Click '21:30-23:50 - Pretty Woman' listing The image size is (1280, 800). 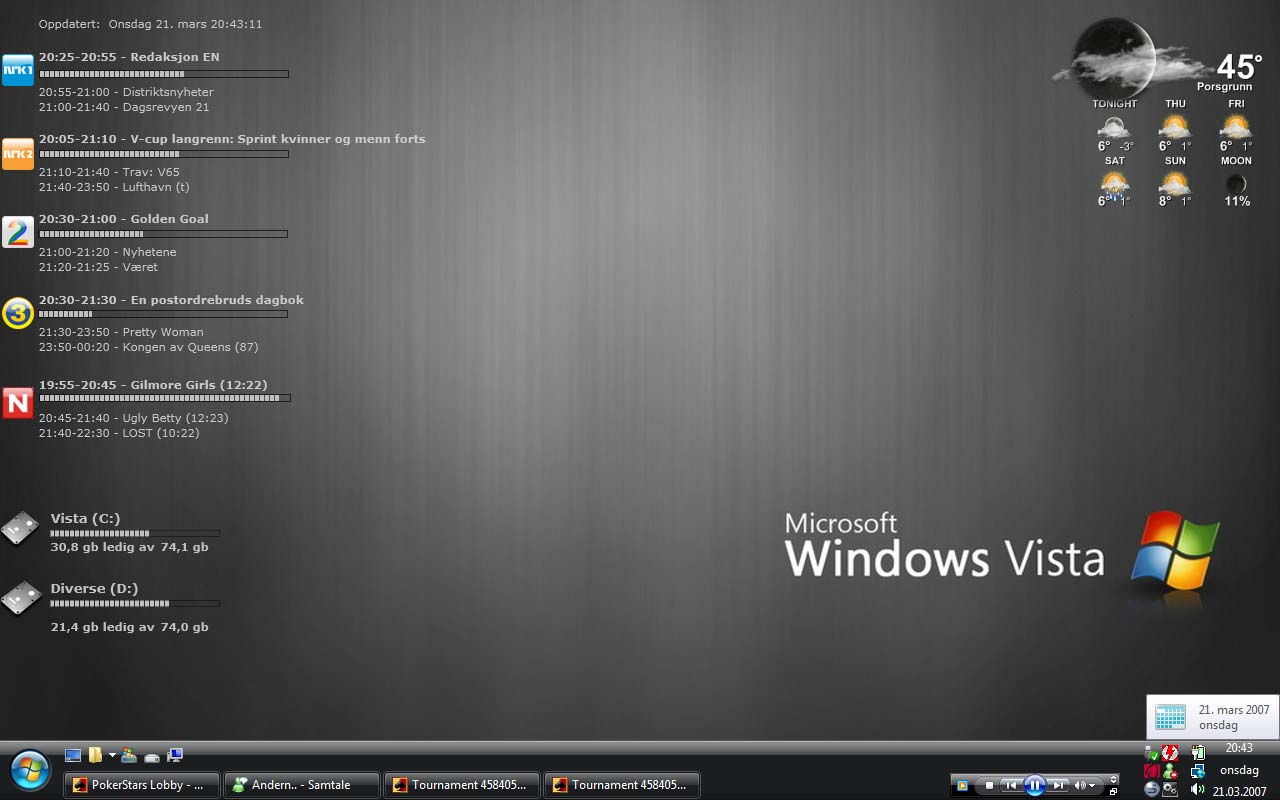pyautogui.click(x=121, y=332)
